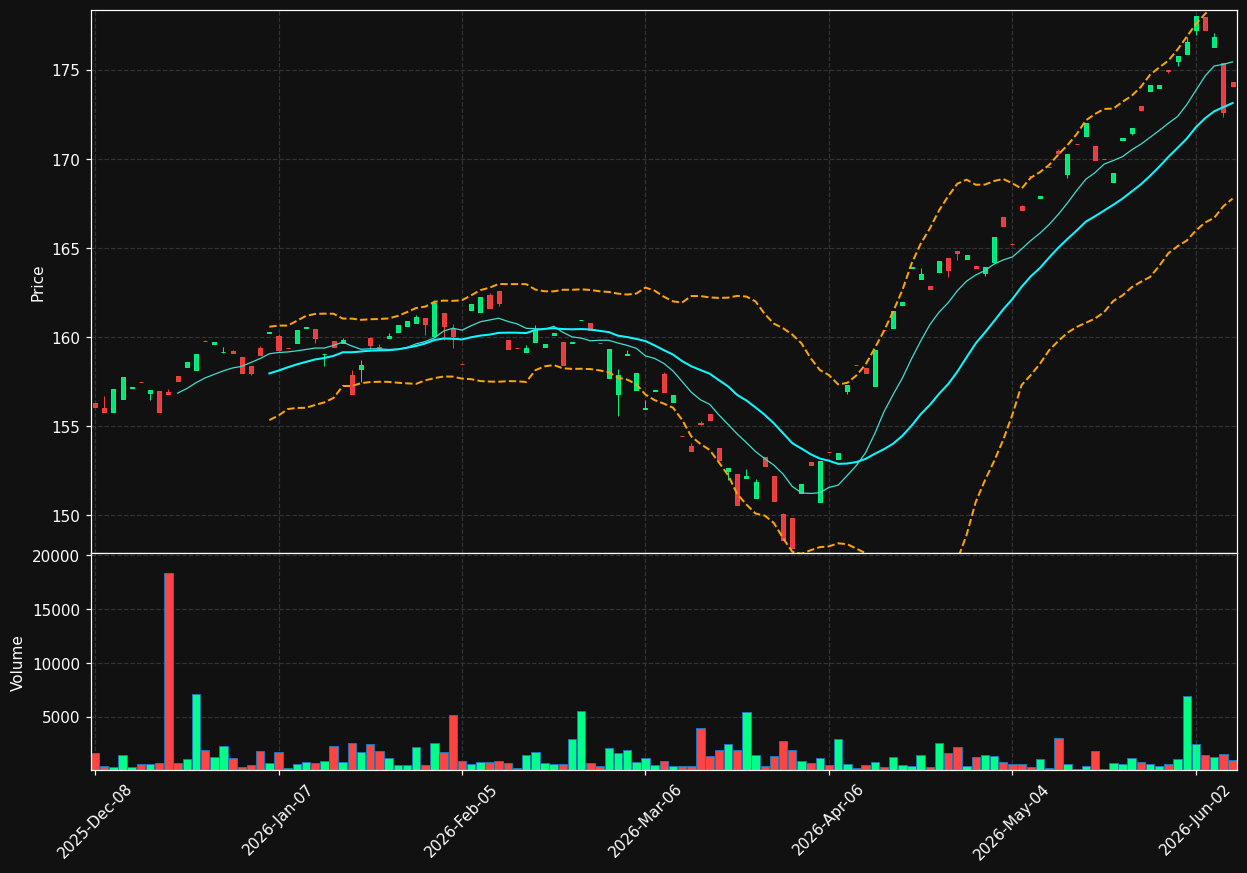Select the tallest red volume bar

[169, 672]
